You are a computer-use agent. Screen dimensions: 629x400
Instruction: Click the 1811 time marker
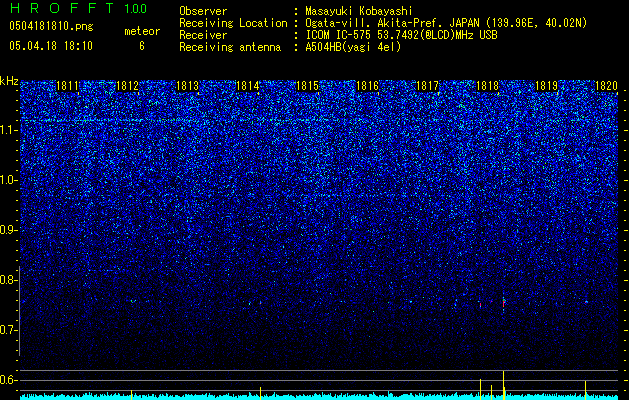click(x=67, y=86)
